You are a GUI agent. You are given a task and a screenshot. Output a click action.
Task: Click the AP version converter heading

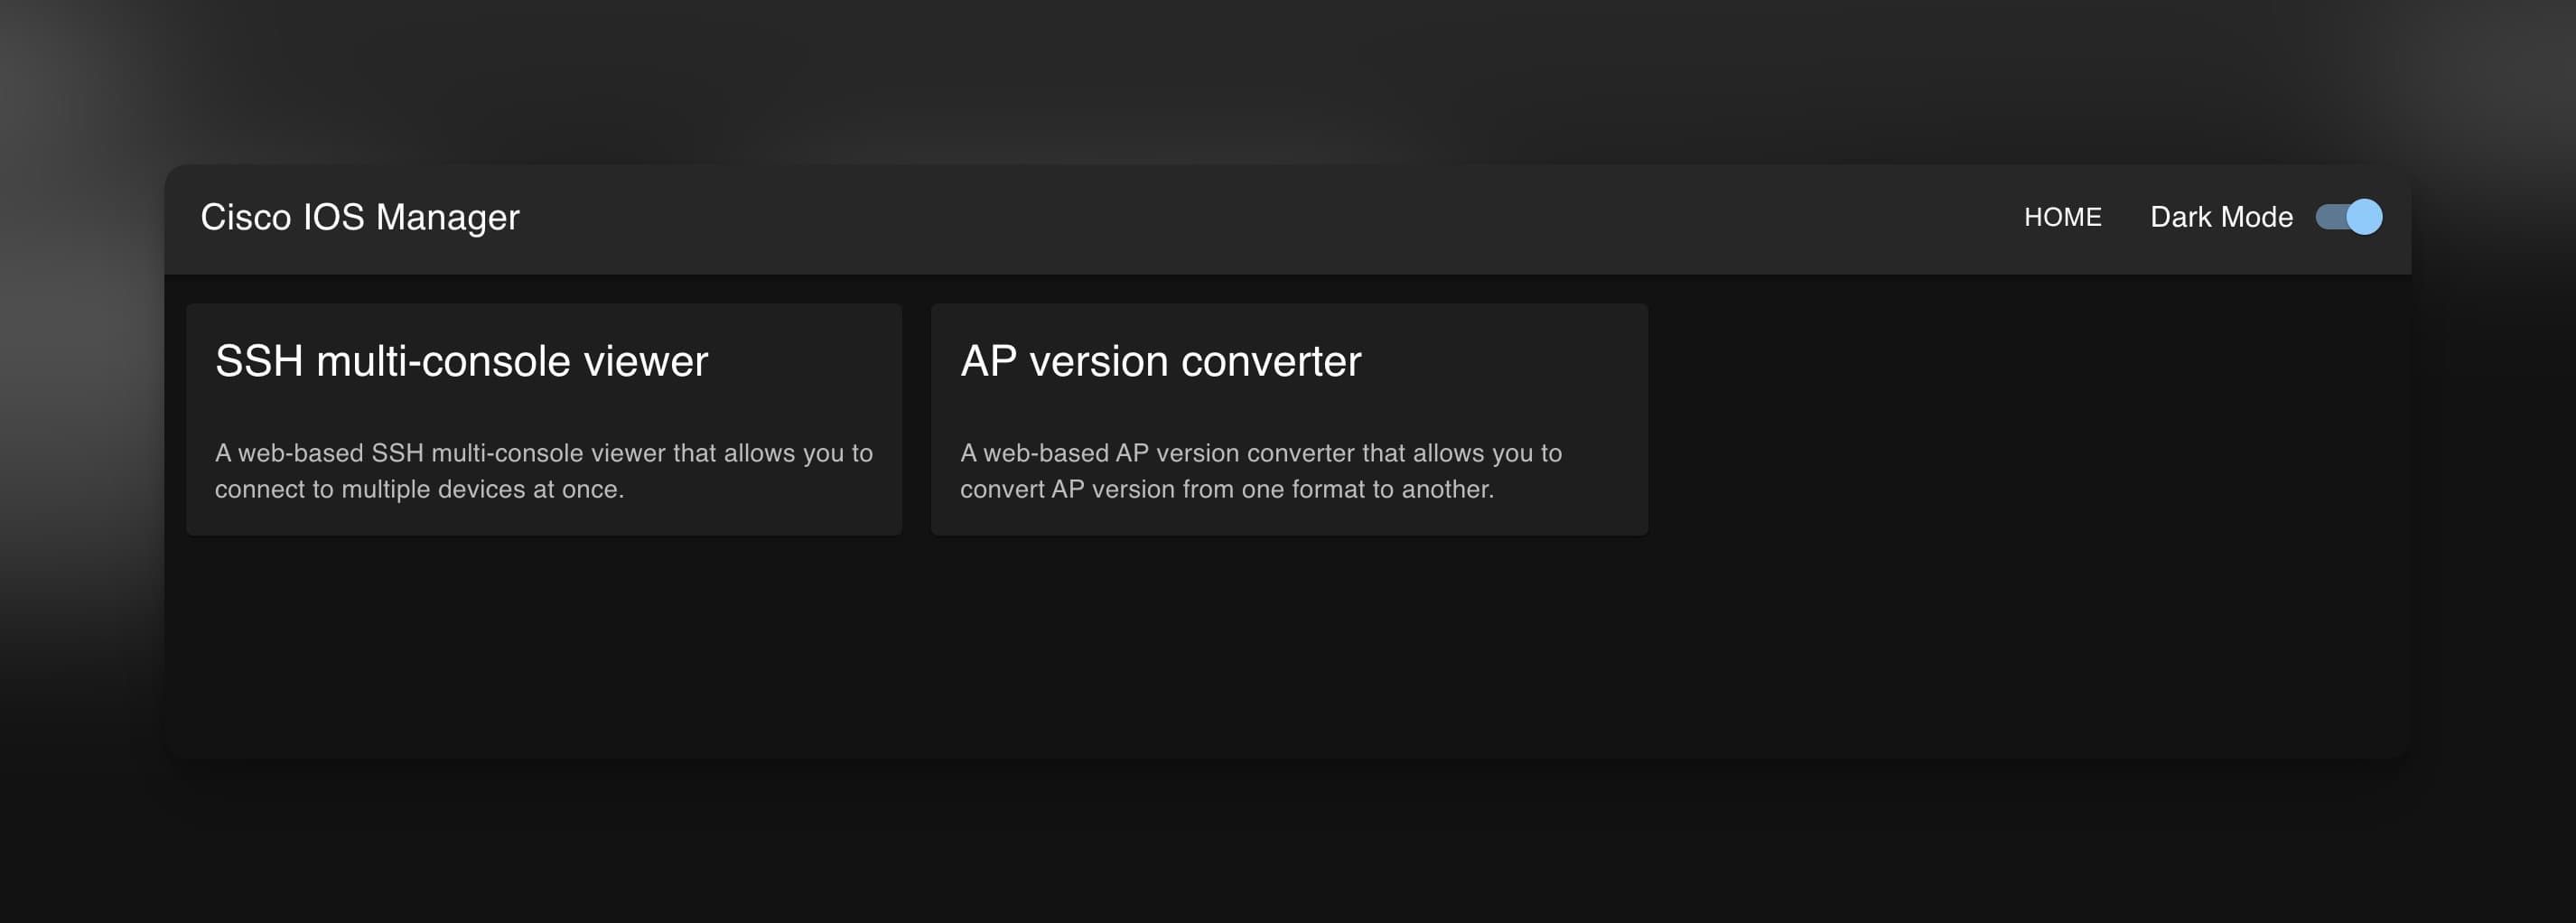coord(1160,361)
